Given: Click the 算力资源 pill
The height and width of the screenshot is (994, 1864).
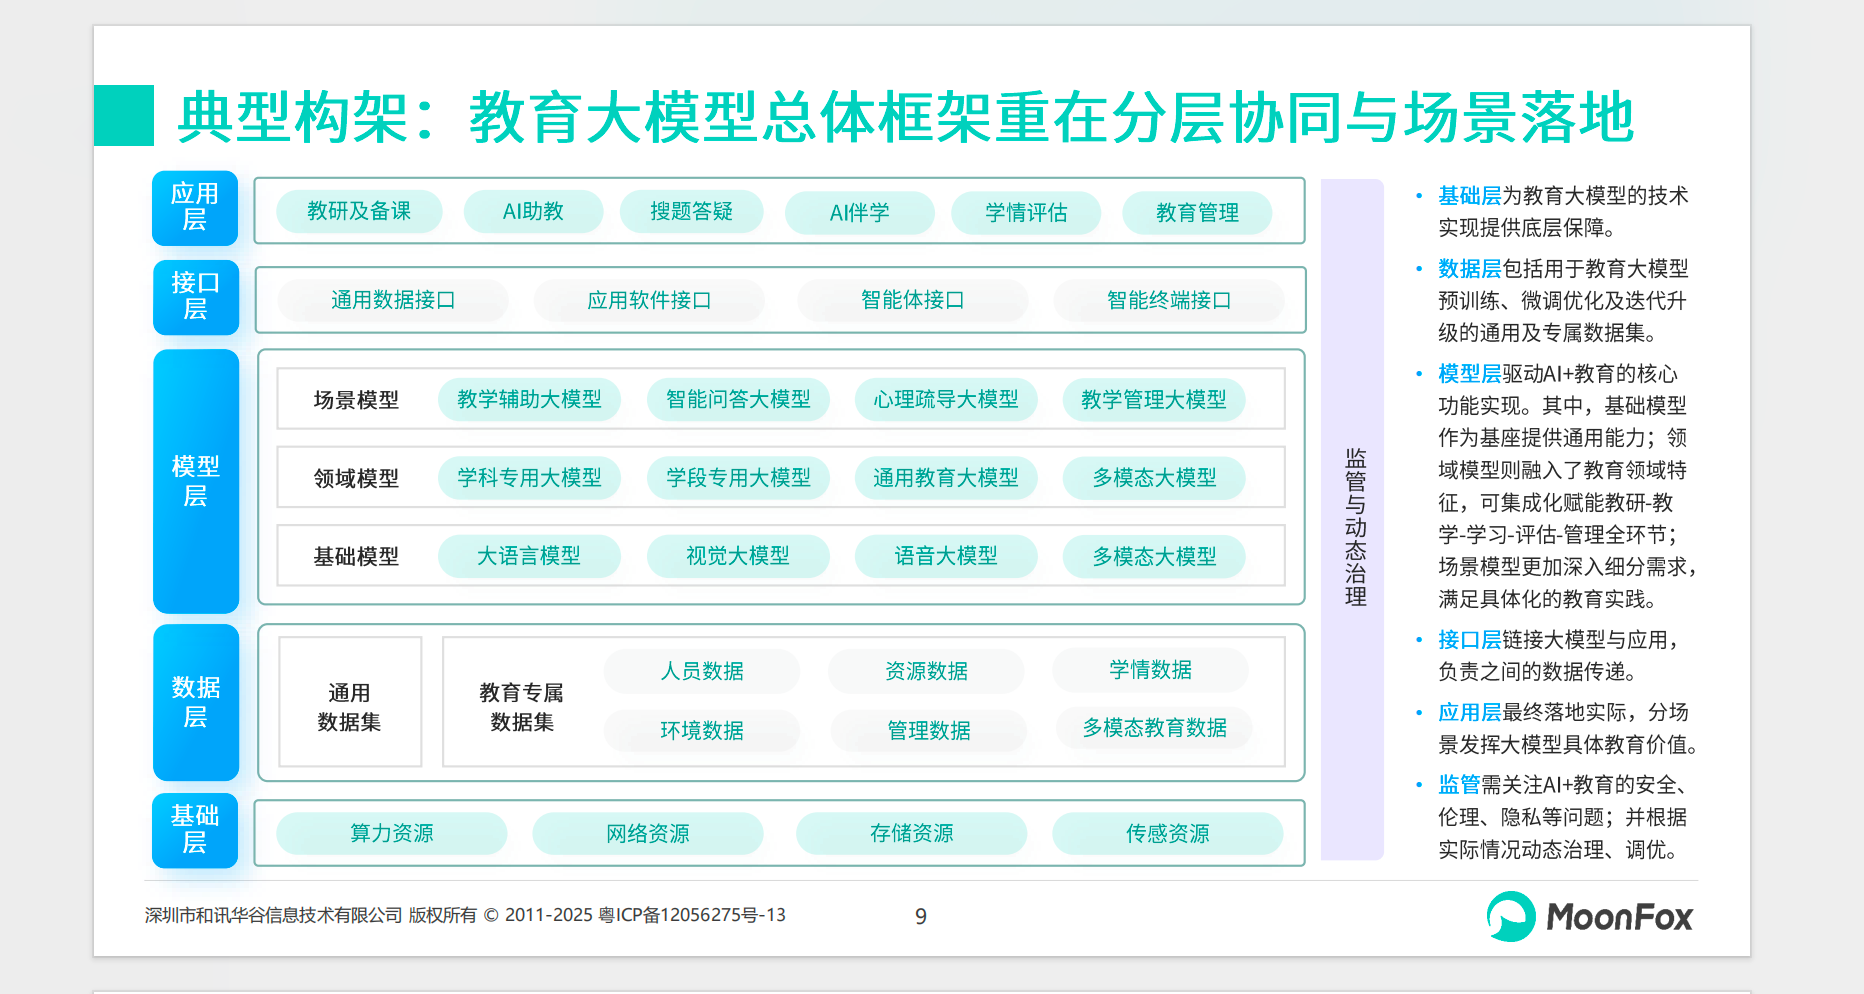Looking at the screenshot, I should pyautogui.click(x=392, y=833).
